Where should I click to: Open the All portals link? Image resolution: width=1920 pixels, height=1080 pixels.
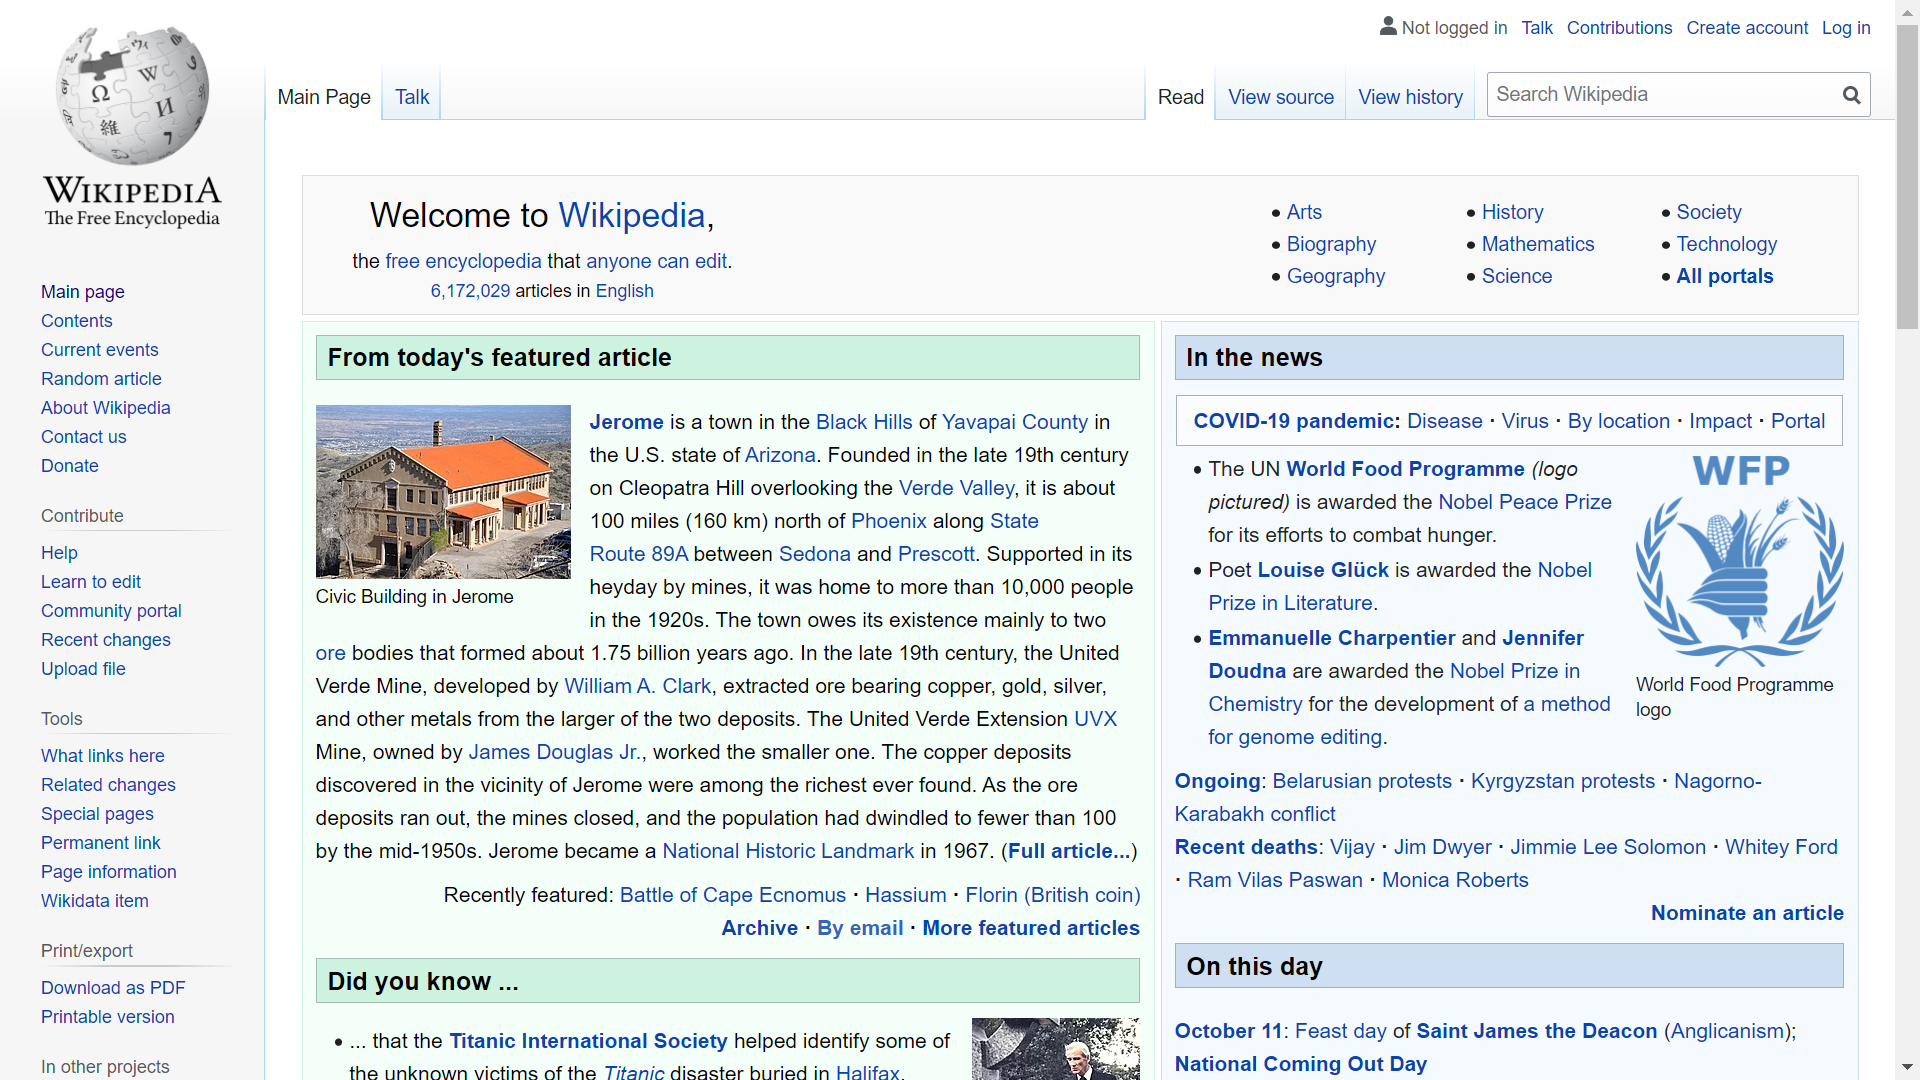[x=1724, y=276]
